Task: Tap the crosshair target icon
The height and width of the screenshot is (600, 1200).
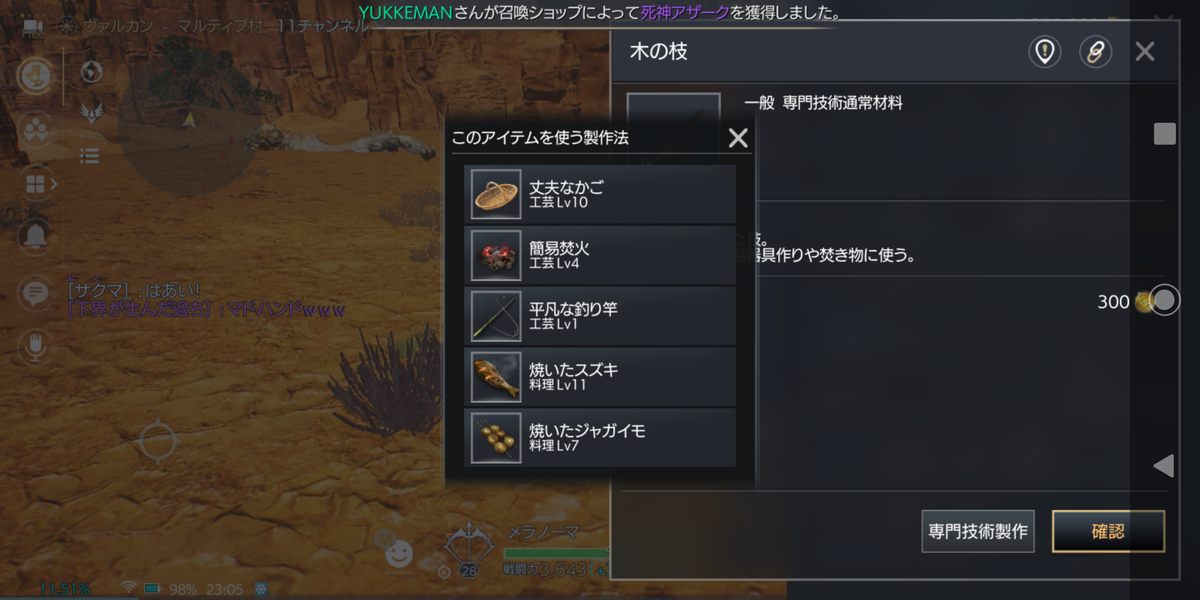Action: point(156,441)
